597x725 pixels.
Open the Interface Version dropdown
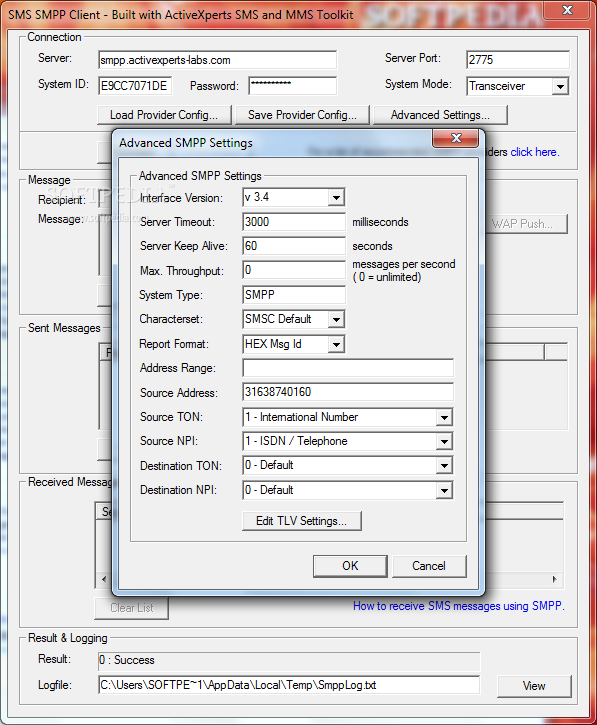[x=336, y=198]
